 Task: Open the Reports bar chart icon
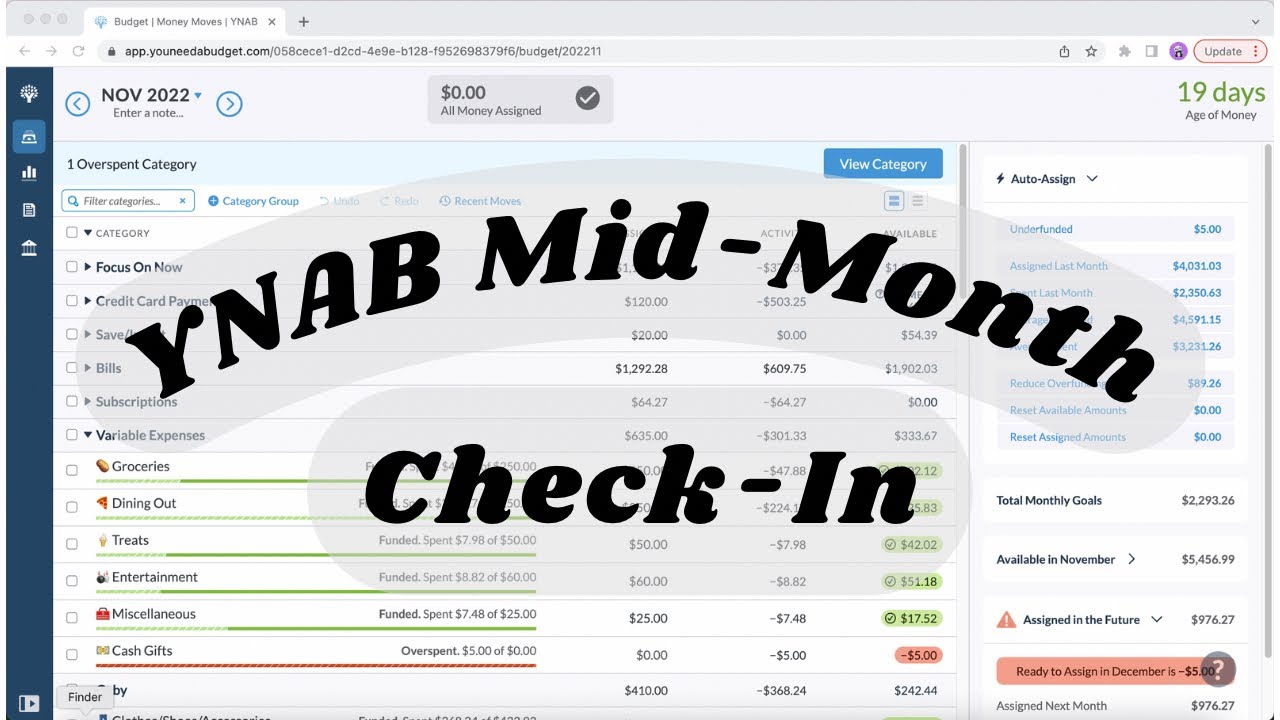coord(29,172)
